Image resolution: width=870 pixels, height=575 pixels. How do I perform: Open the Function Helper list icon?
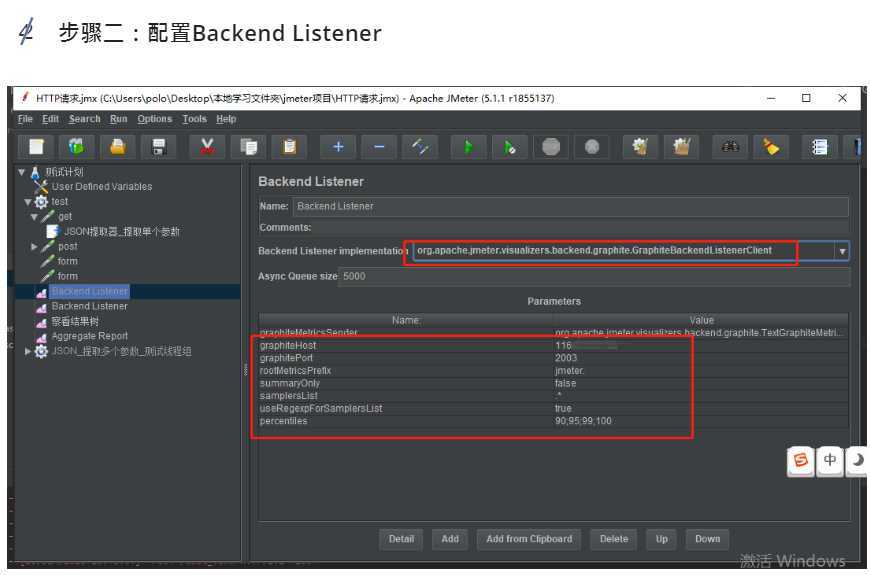pyautogui.click(x=820, y=147)
